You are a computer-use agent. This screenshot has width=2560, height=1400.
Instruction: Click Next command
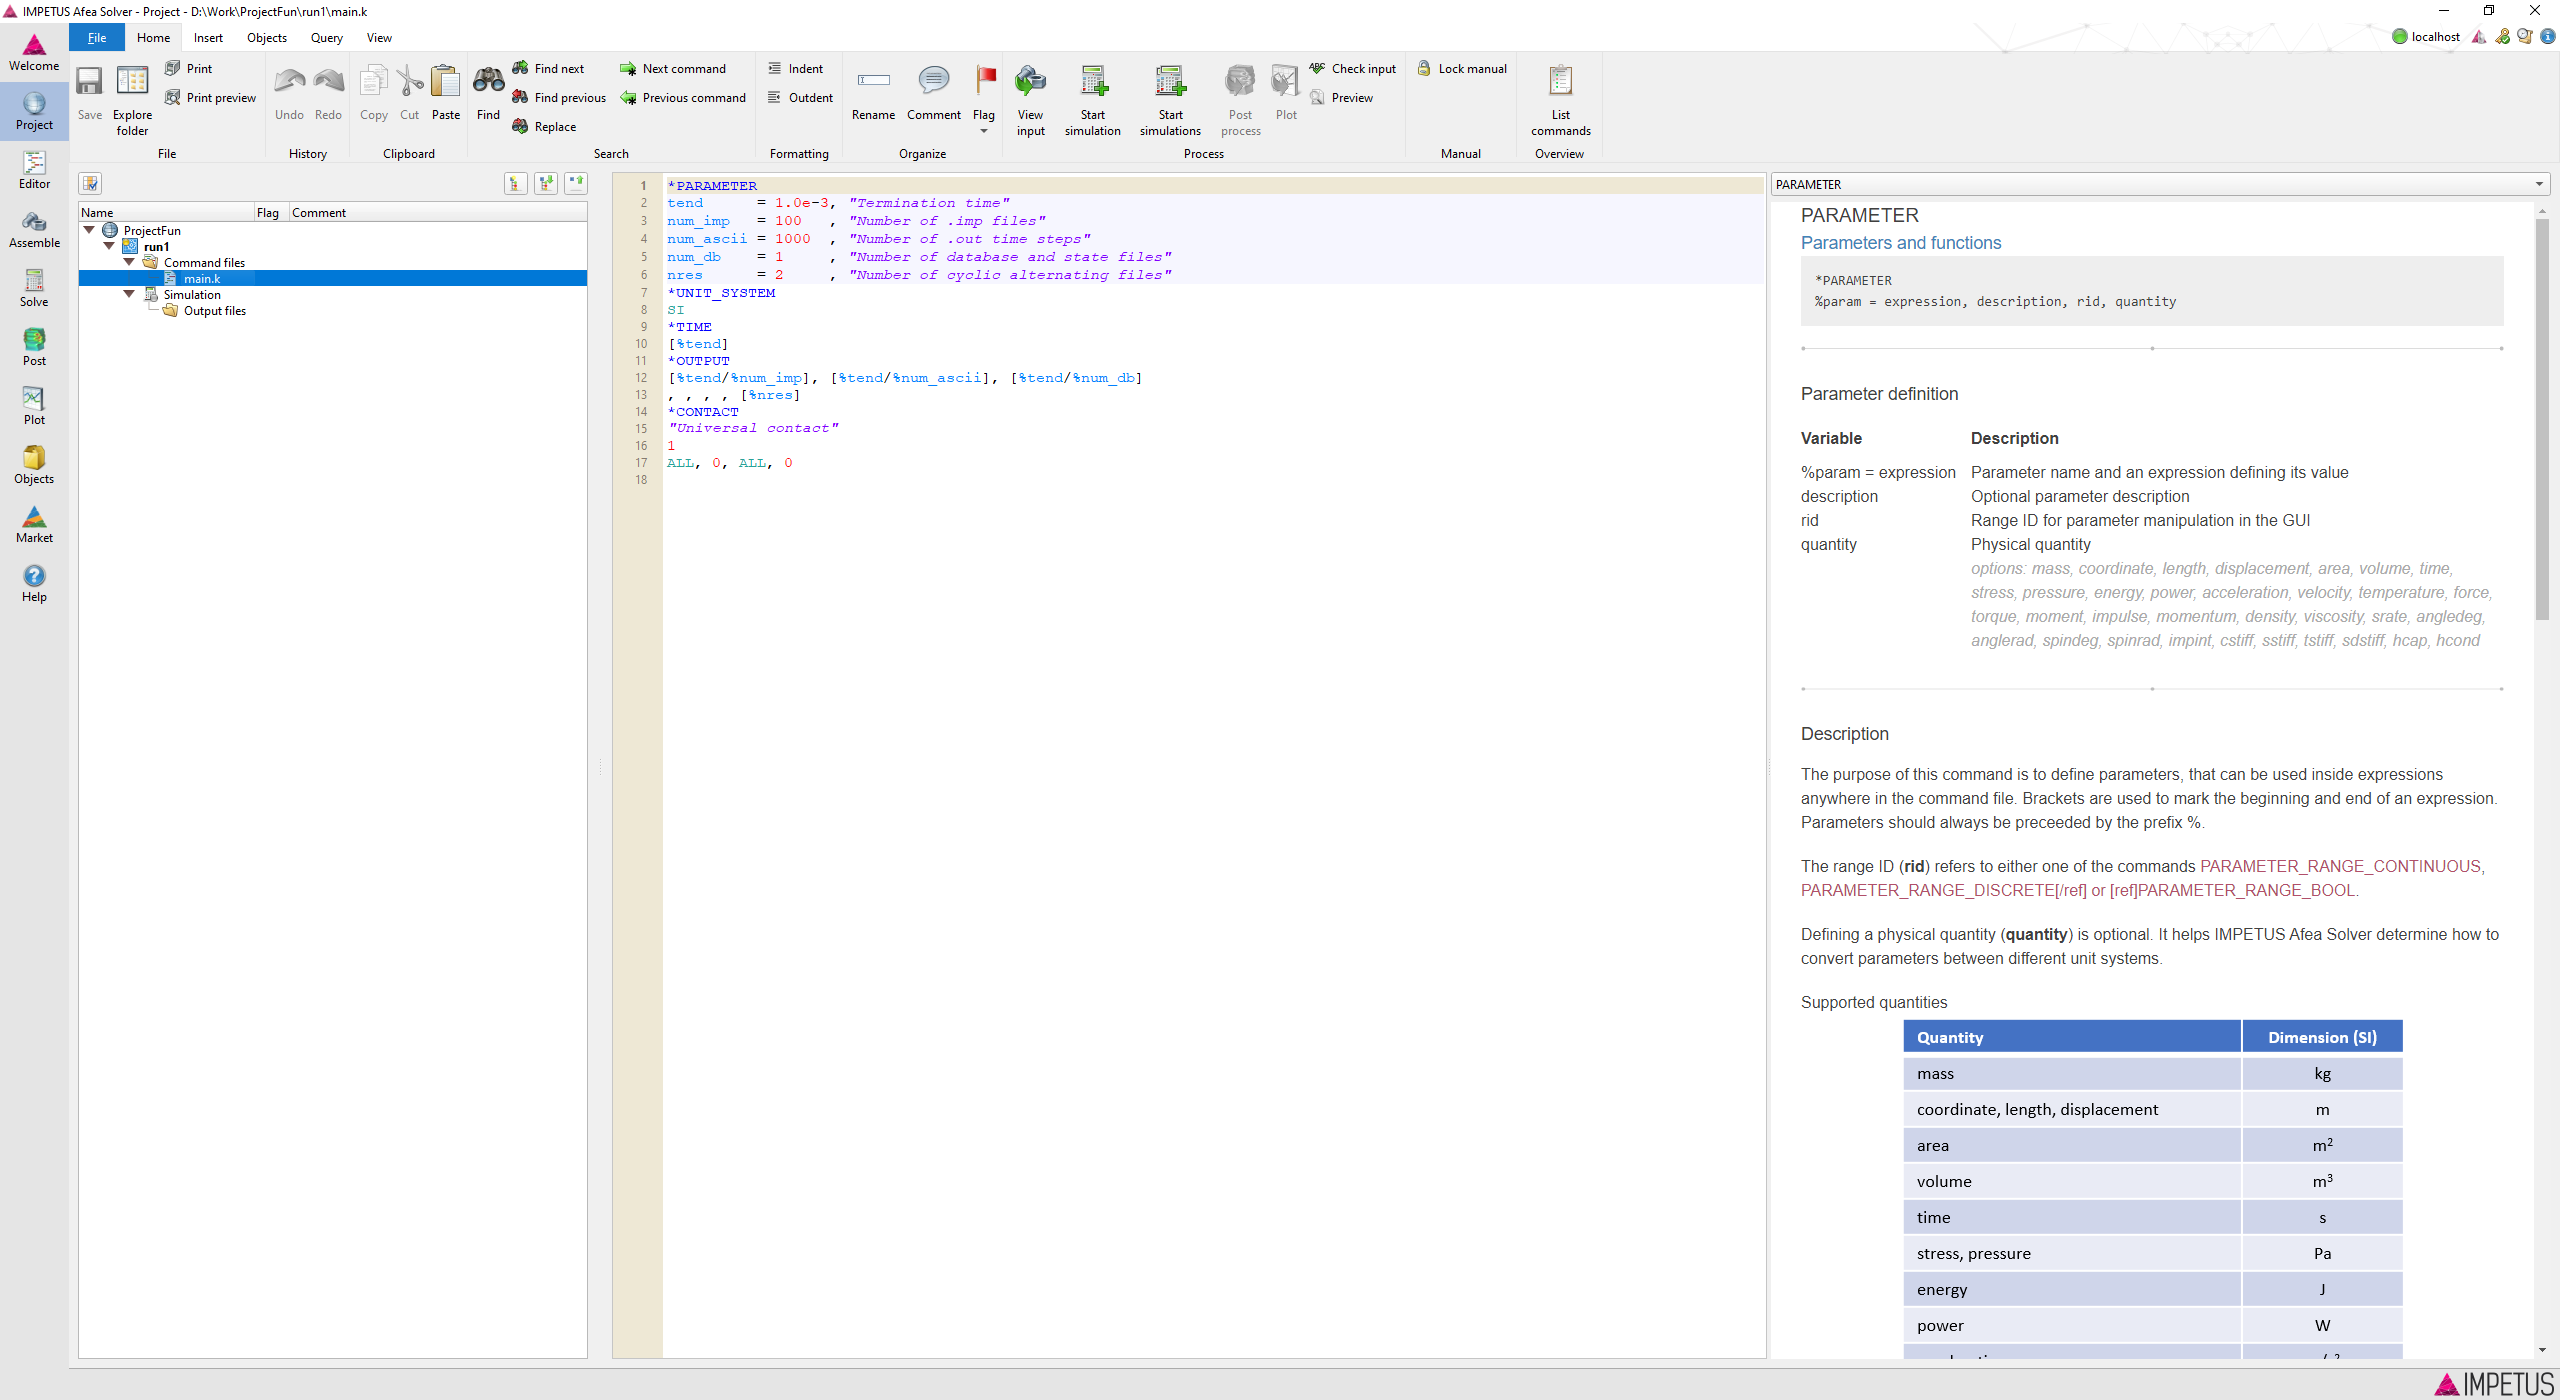pos(673,68)
